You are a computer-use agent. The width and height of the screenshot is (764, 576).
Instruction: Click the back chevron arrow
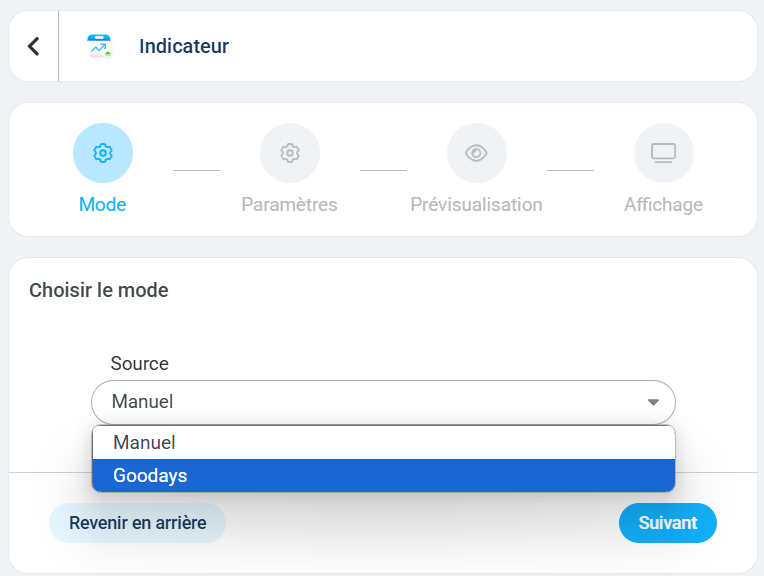click(34, 46)
